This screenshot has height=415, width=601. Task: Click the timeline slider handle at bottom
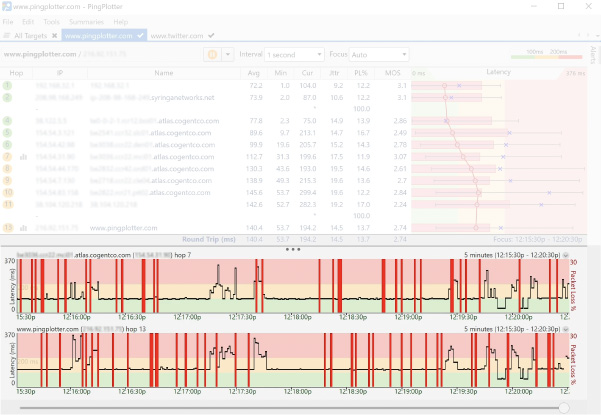pos(564,408)
